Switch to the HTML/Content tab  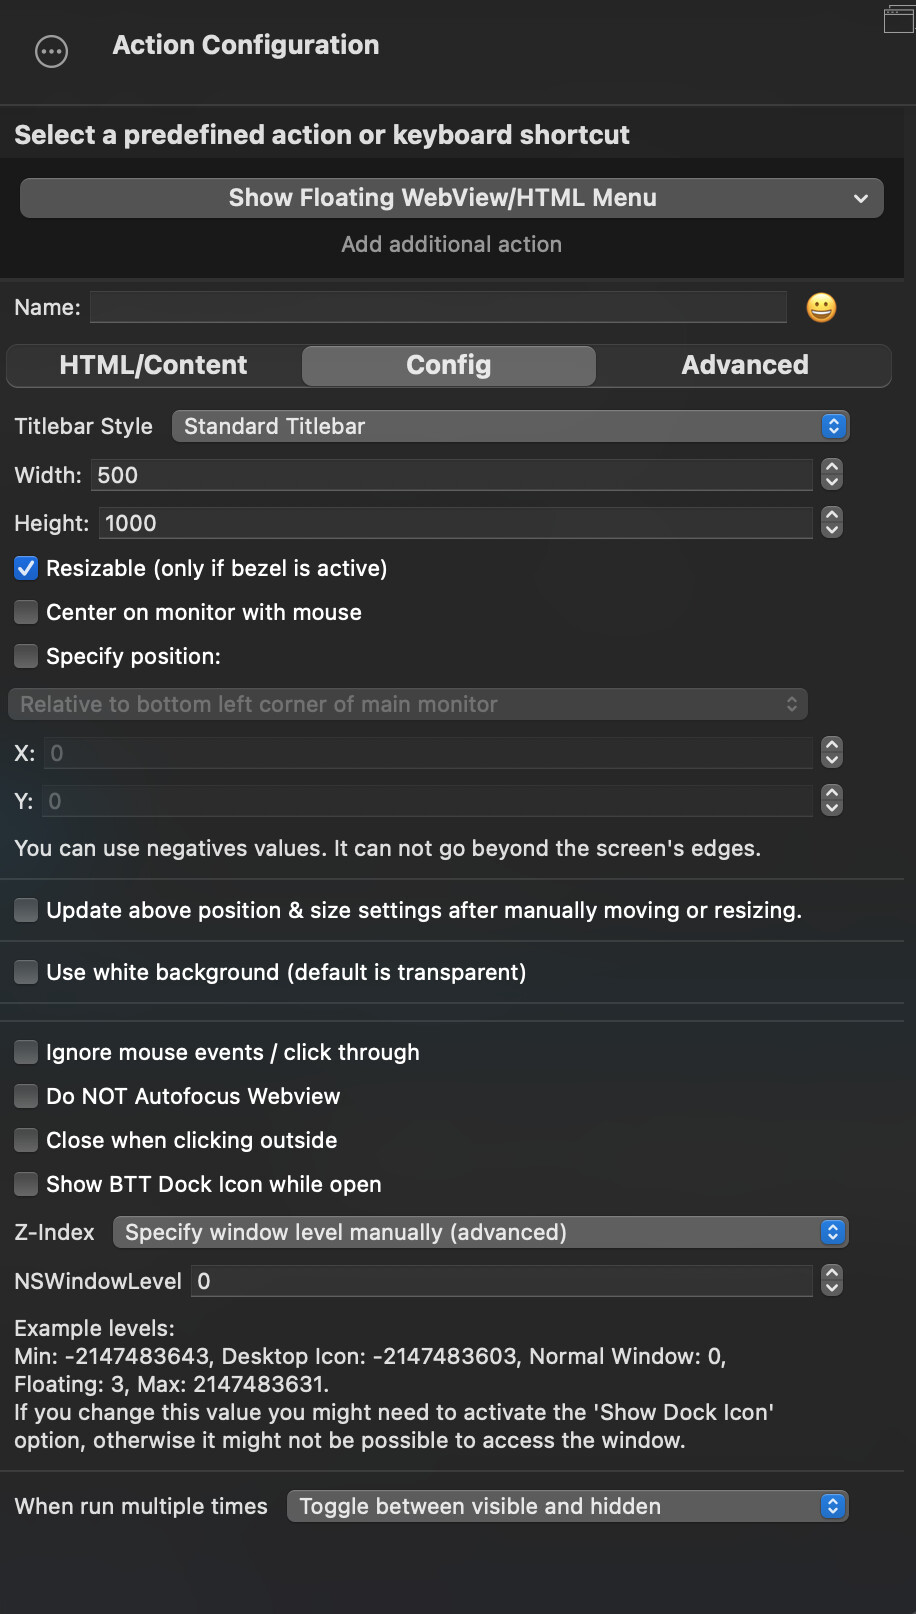click(x=153, y=366)
